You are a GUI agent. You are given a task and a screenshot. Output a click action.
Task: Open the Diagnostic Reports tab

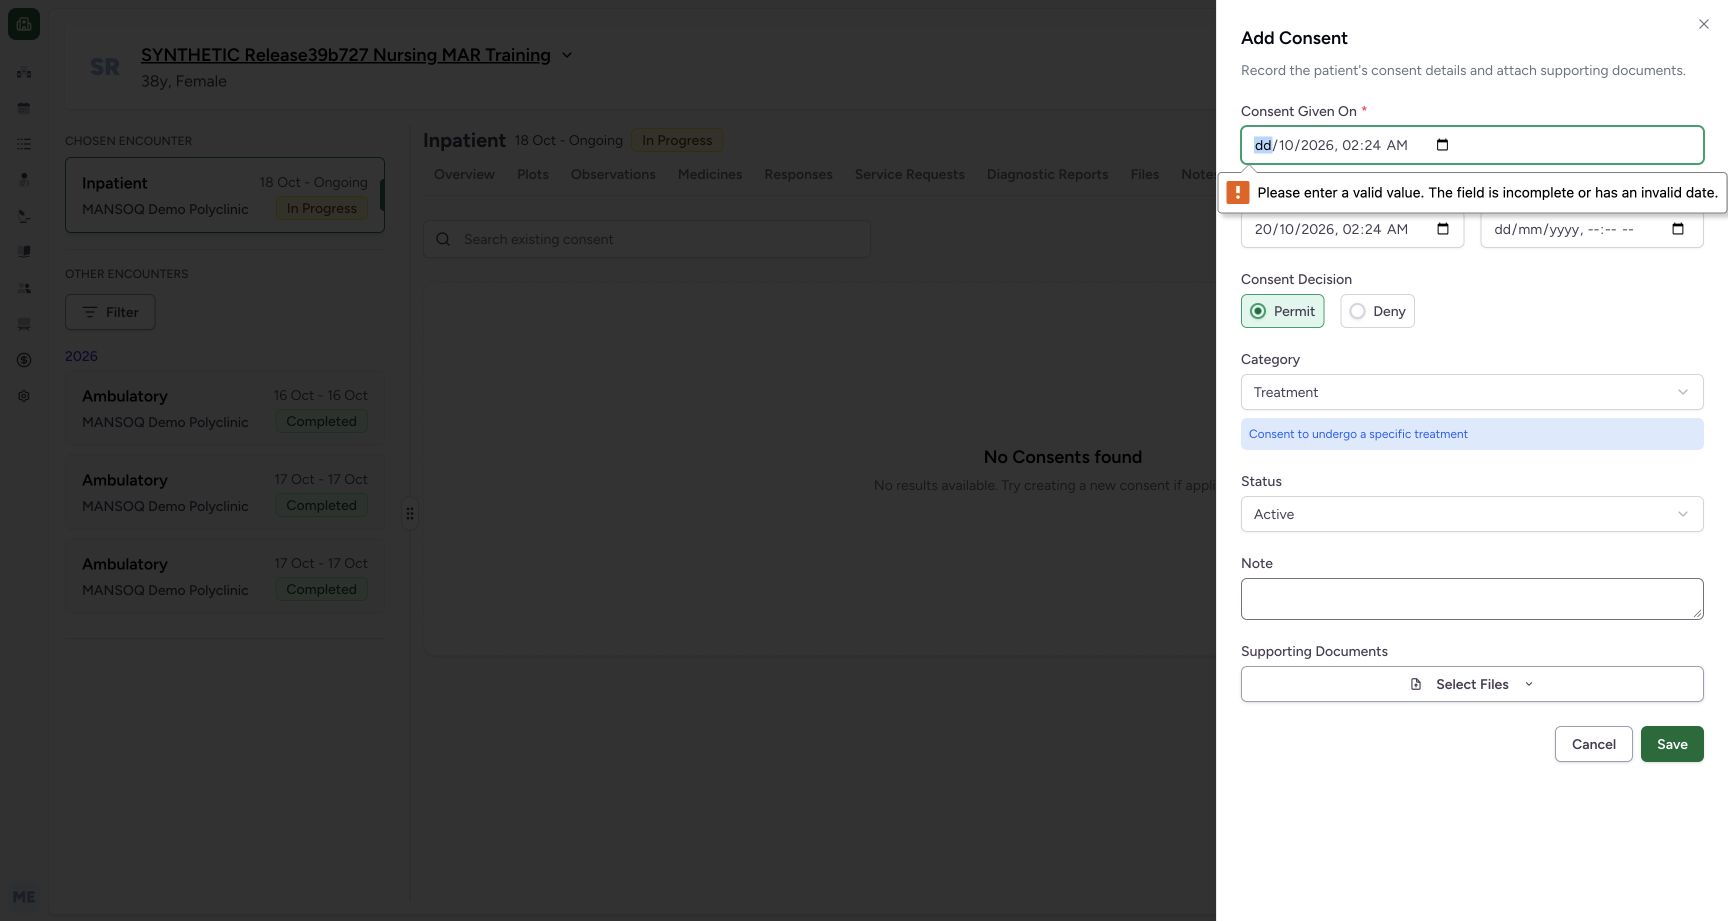pos(1047,174)
